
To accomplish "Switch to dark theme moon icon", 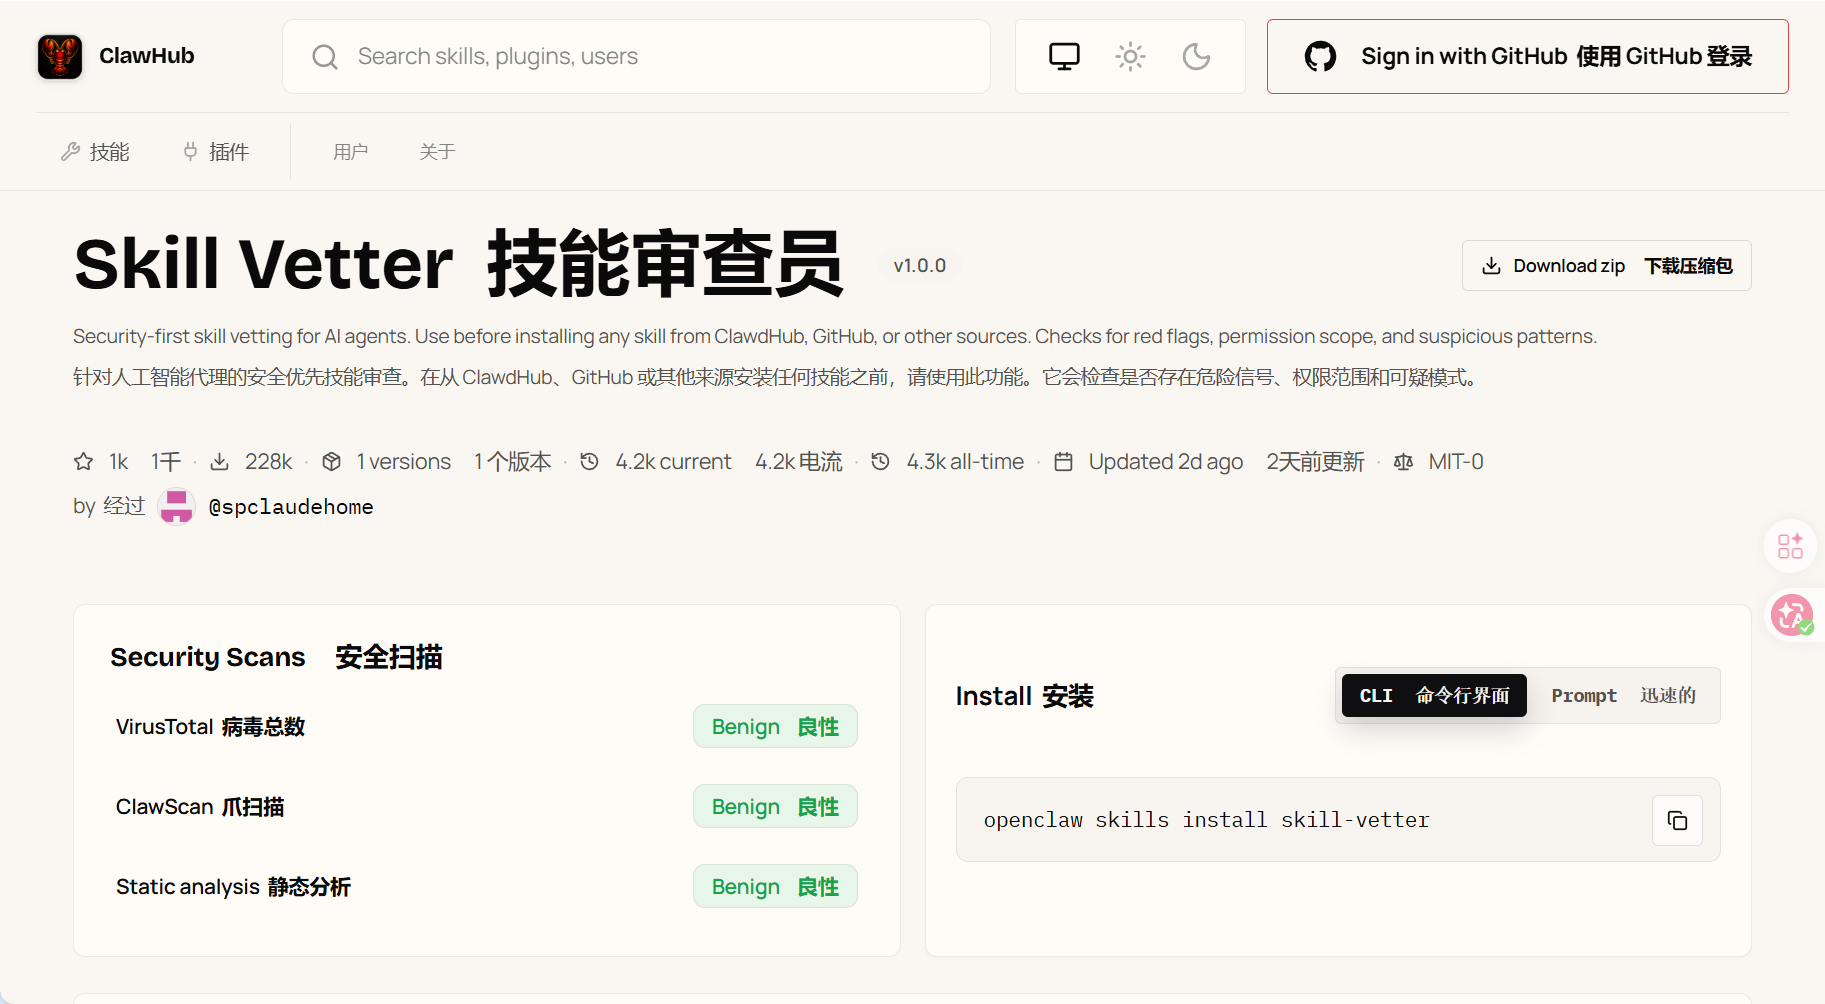I will 1196,56.
